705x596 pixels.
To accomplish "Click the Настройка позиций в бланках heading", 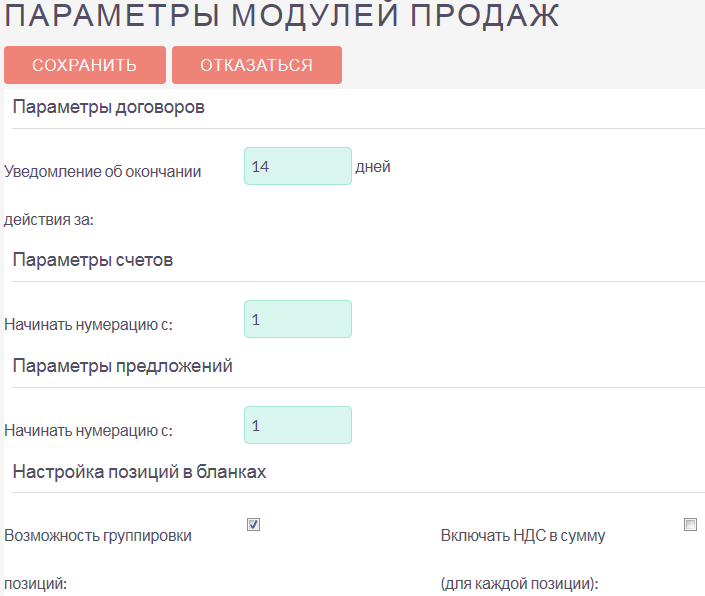I will (x=139, y=472).
